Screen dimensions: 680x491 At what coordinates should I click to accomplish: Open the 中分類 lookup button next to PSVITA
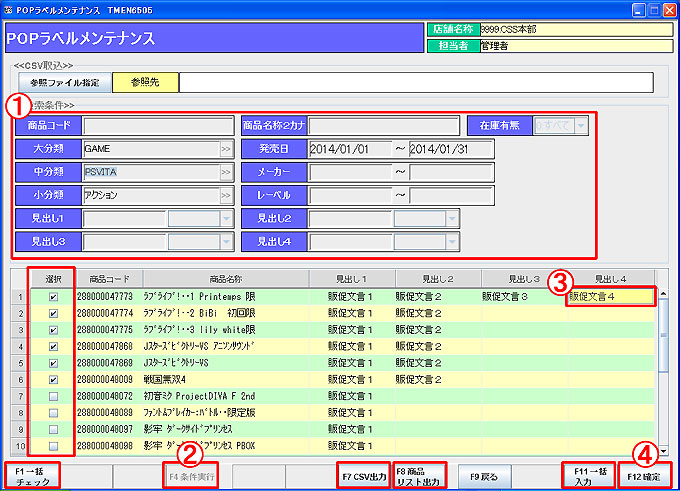point(226,172)
